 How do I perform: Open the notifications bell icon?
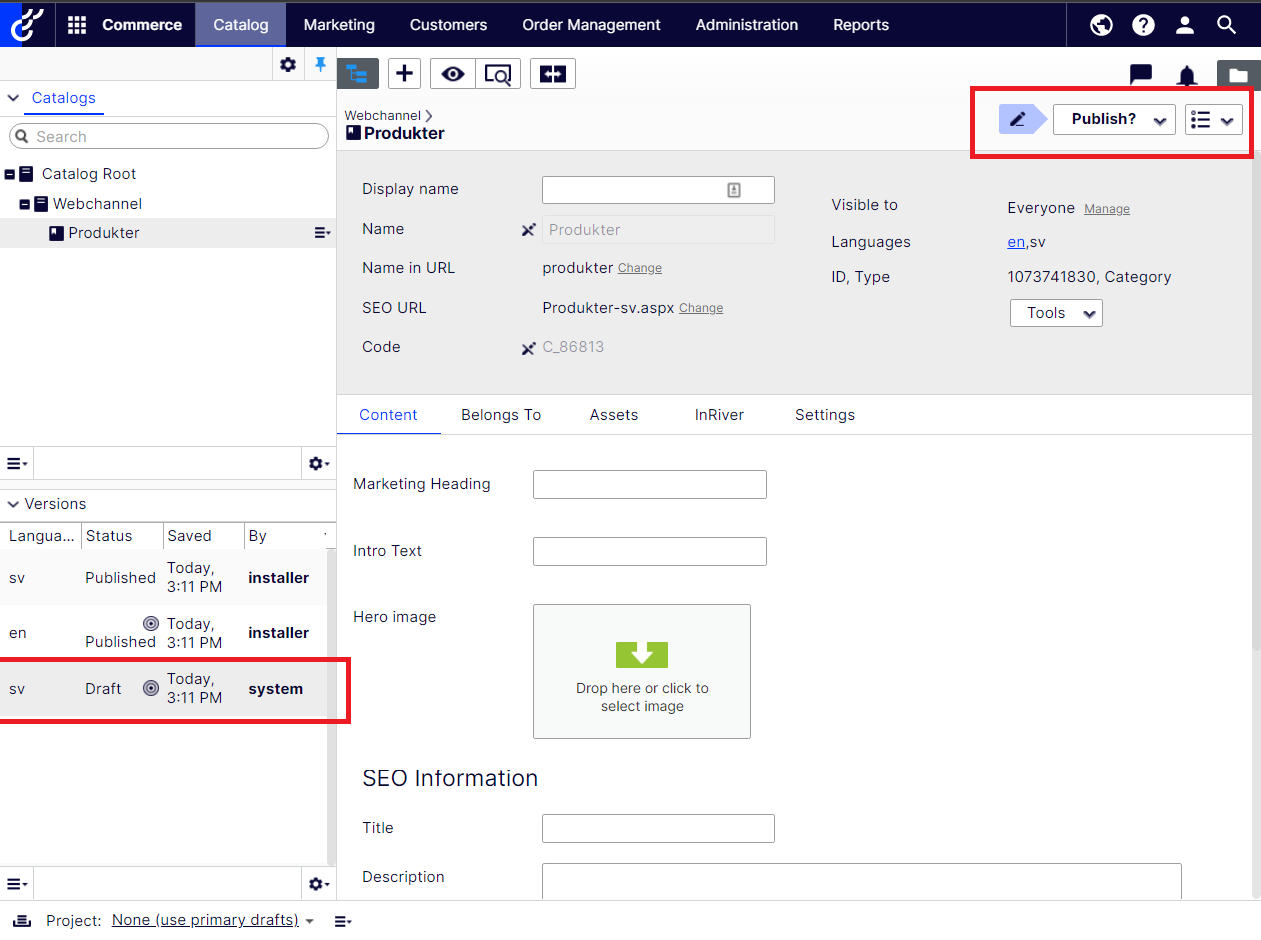[x=1187, y=76]
